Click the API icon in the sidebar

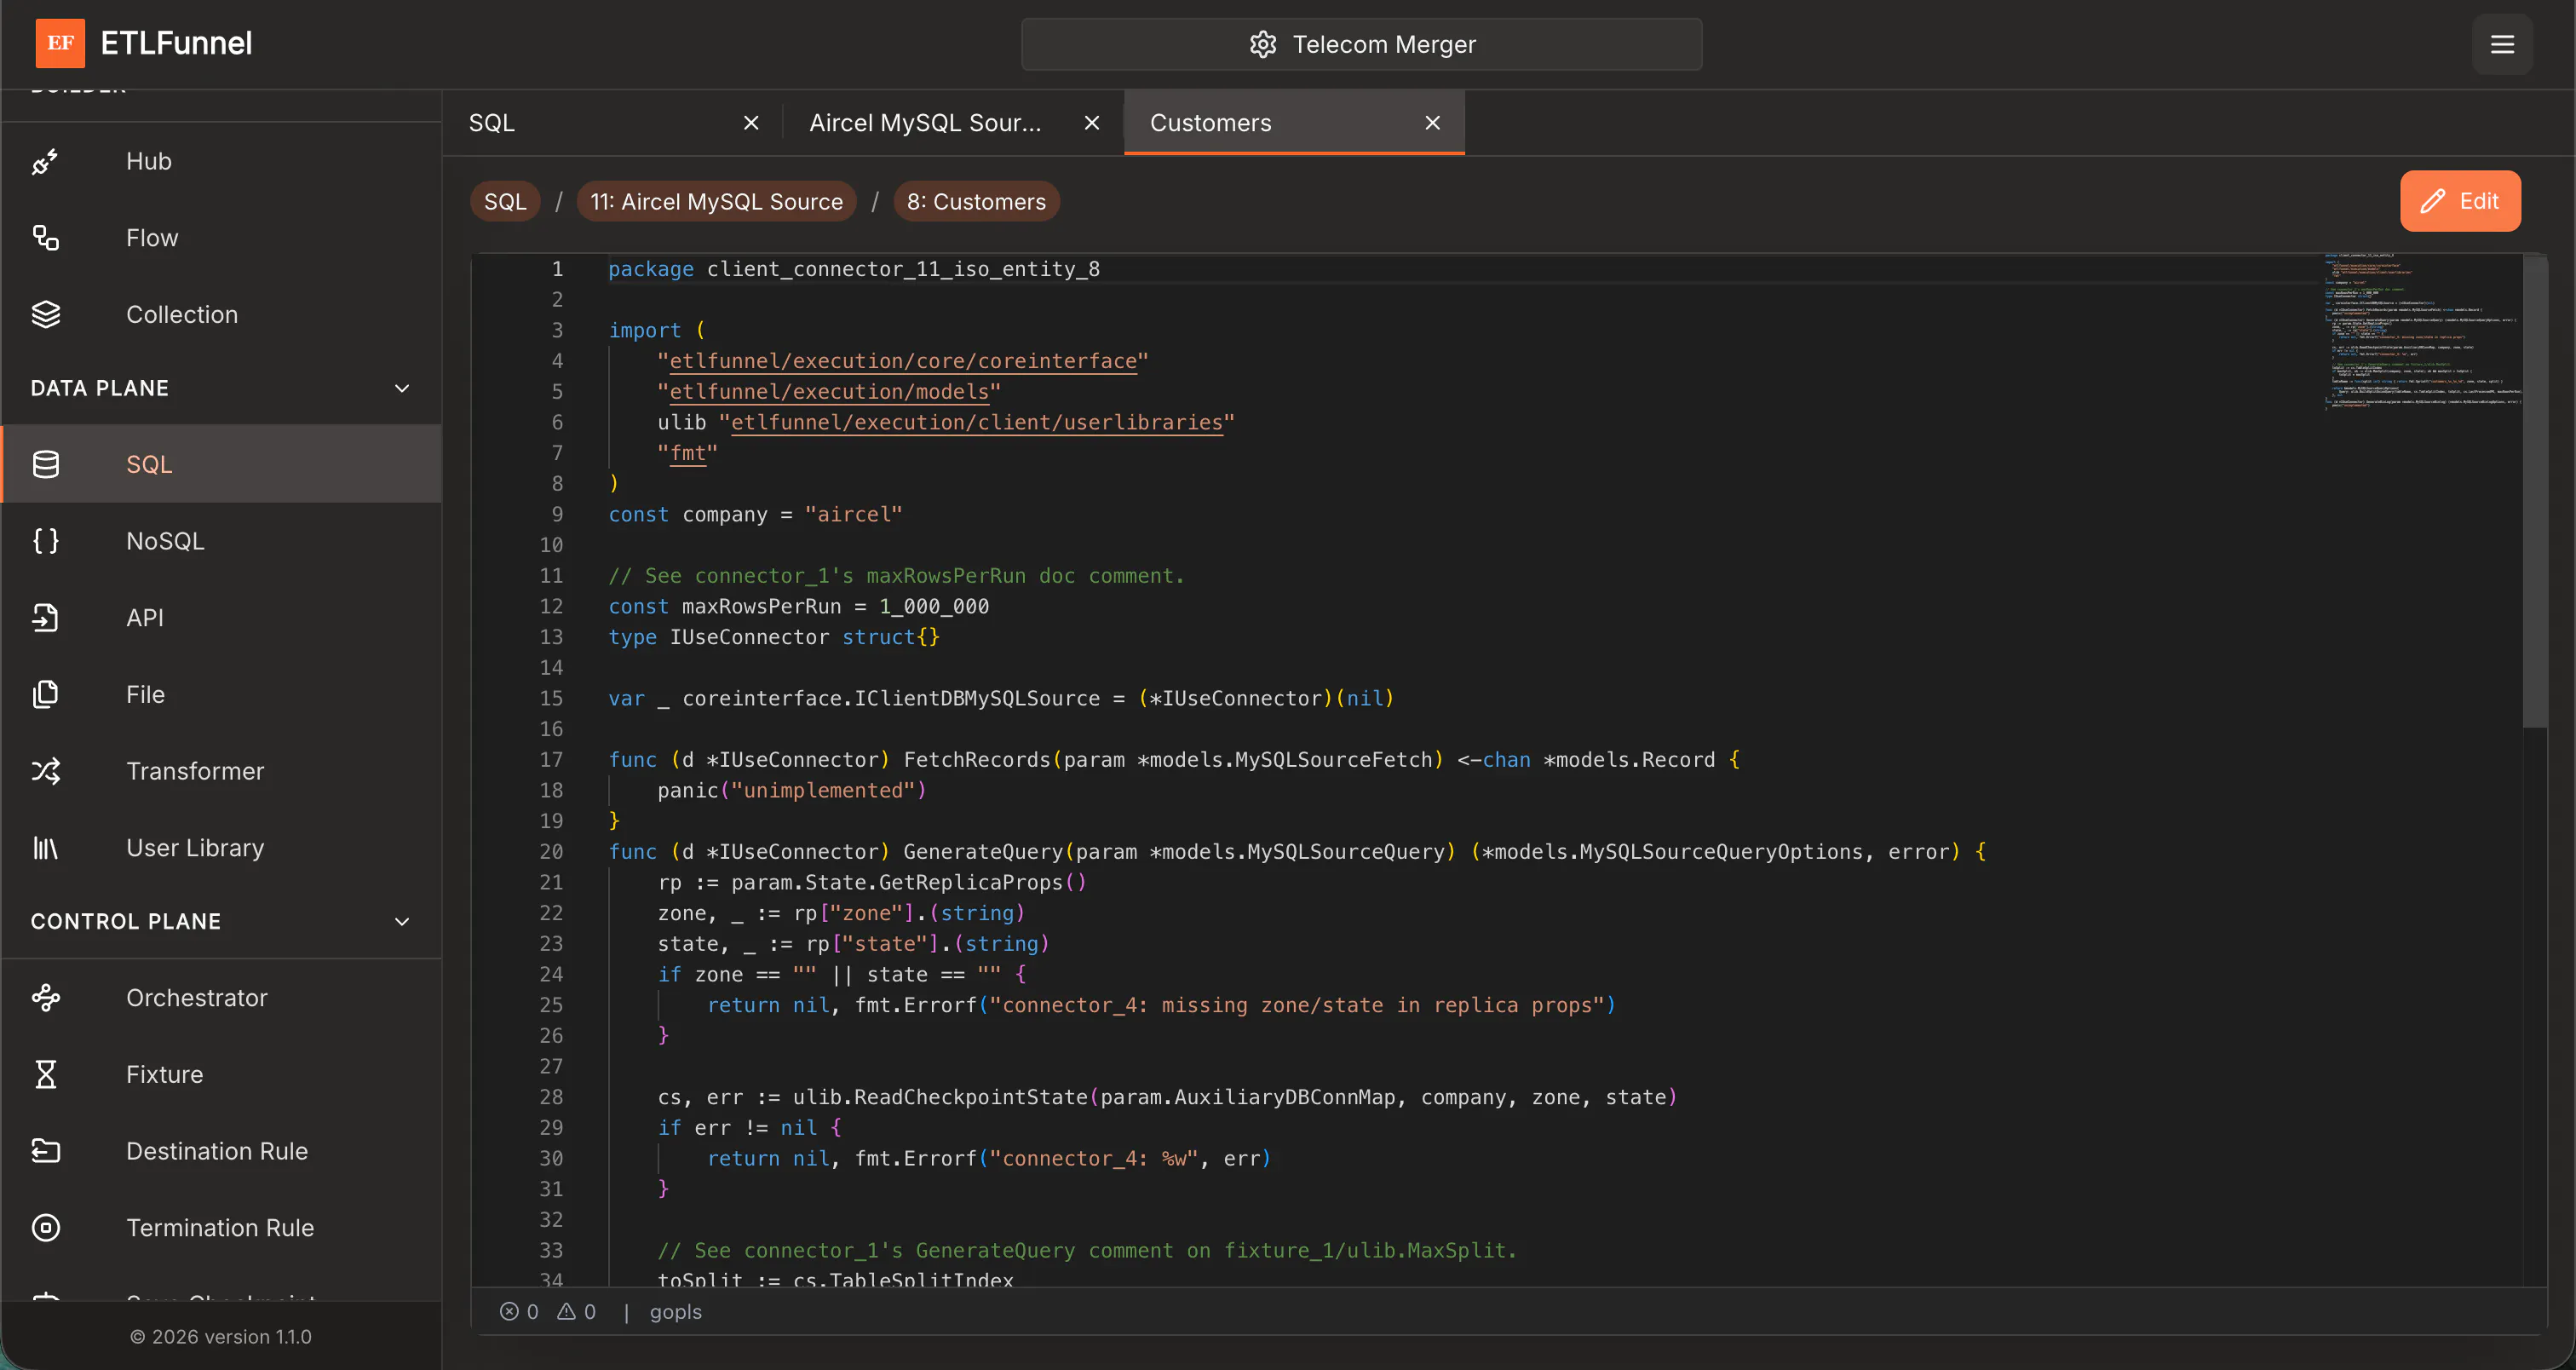coord(46,618)
